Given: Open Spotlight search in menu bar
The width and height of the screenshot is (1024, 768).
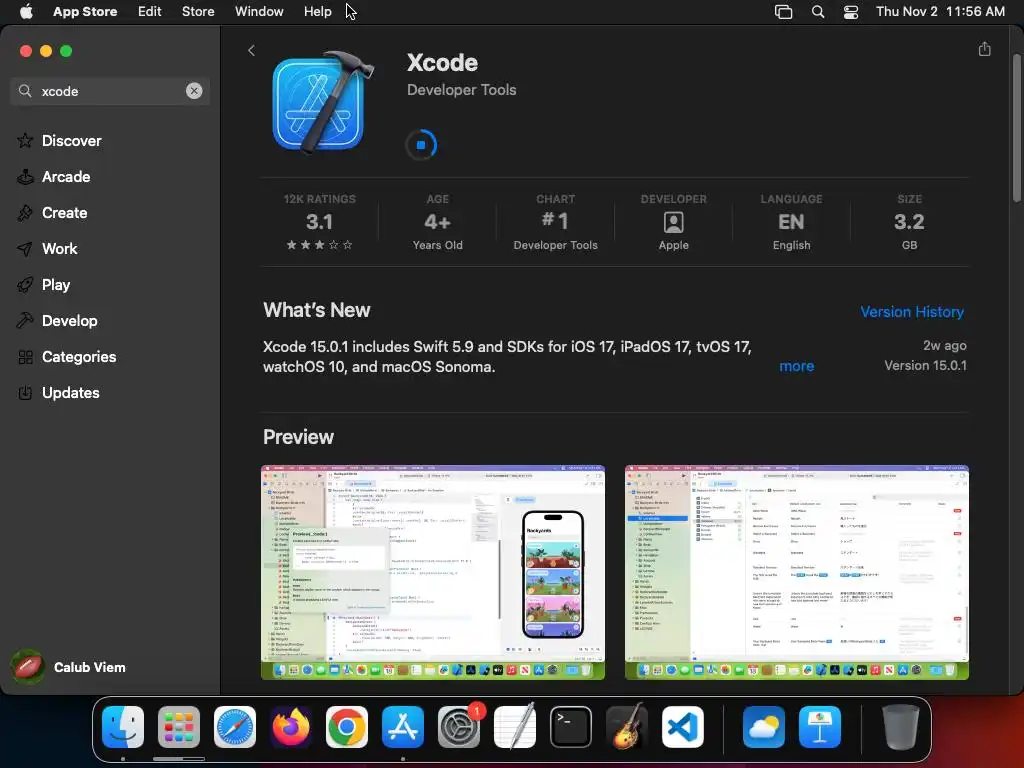Looking at the screenshot, I should click(818, 11).
